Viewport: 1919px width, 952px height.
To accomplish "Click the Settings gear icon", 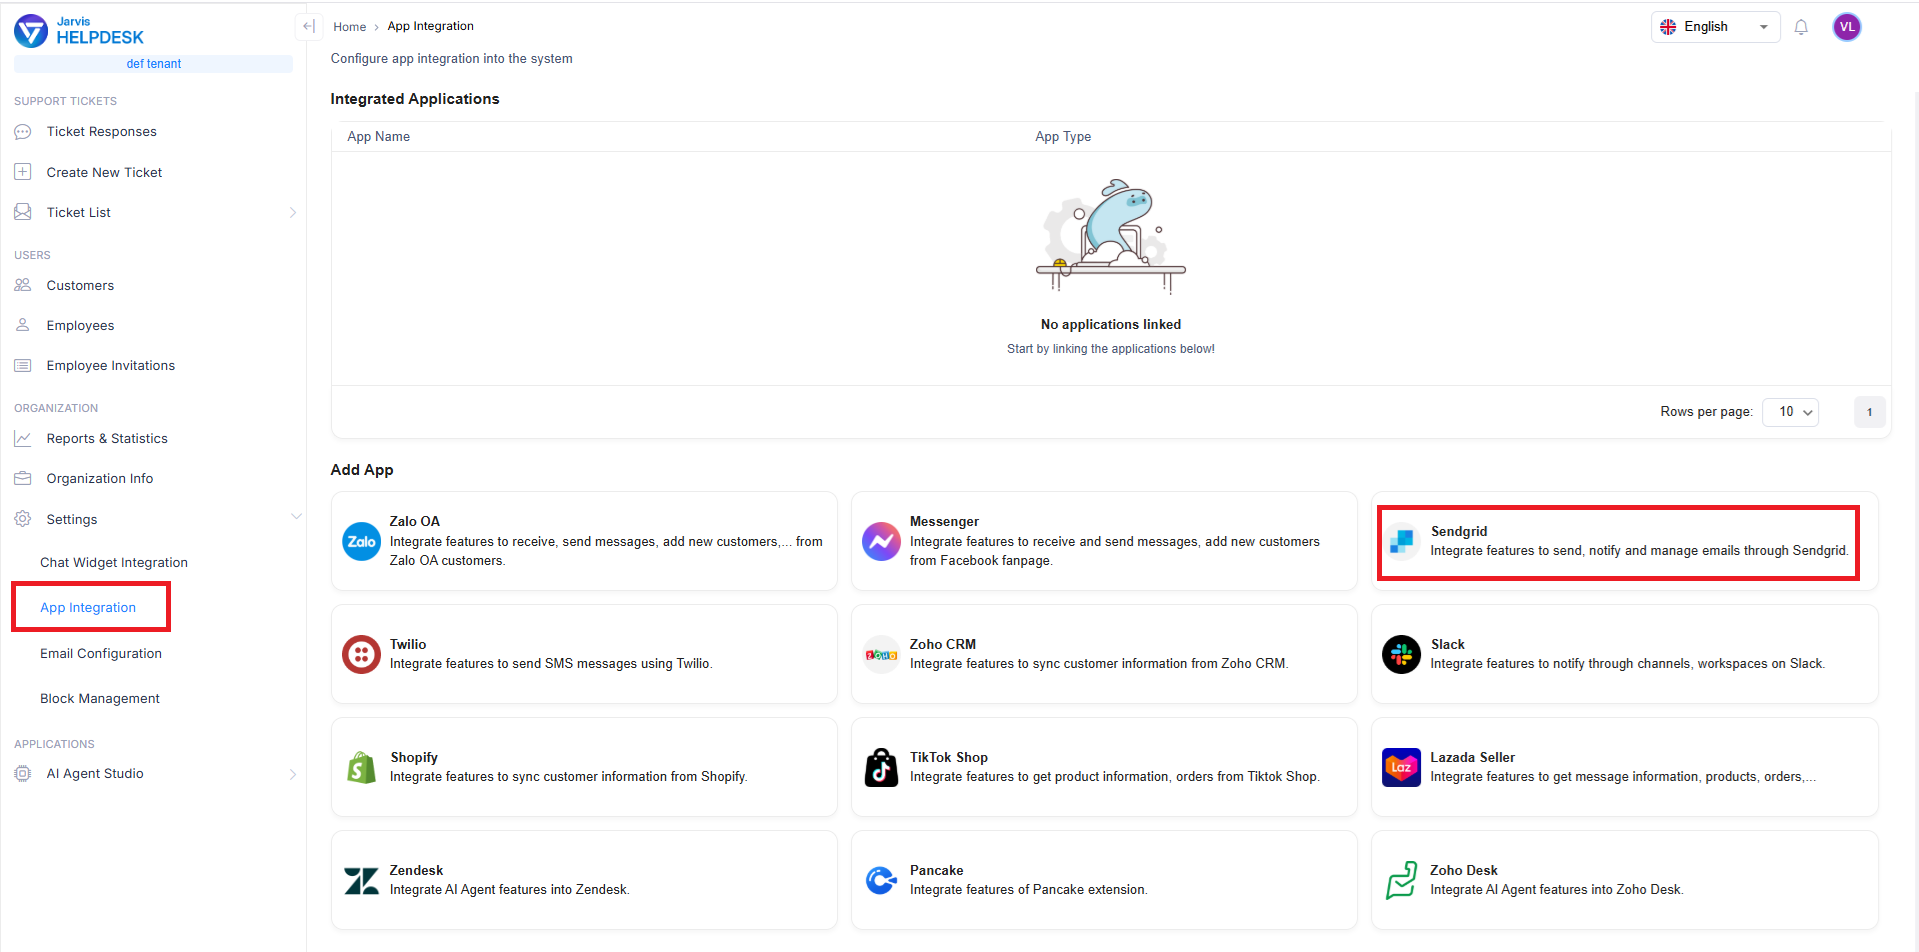I will tap(23, 519).
